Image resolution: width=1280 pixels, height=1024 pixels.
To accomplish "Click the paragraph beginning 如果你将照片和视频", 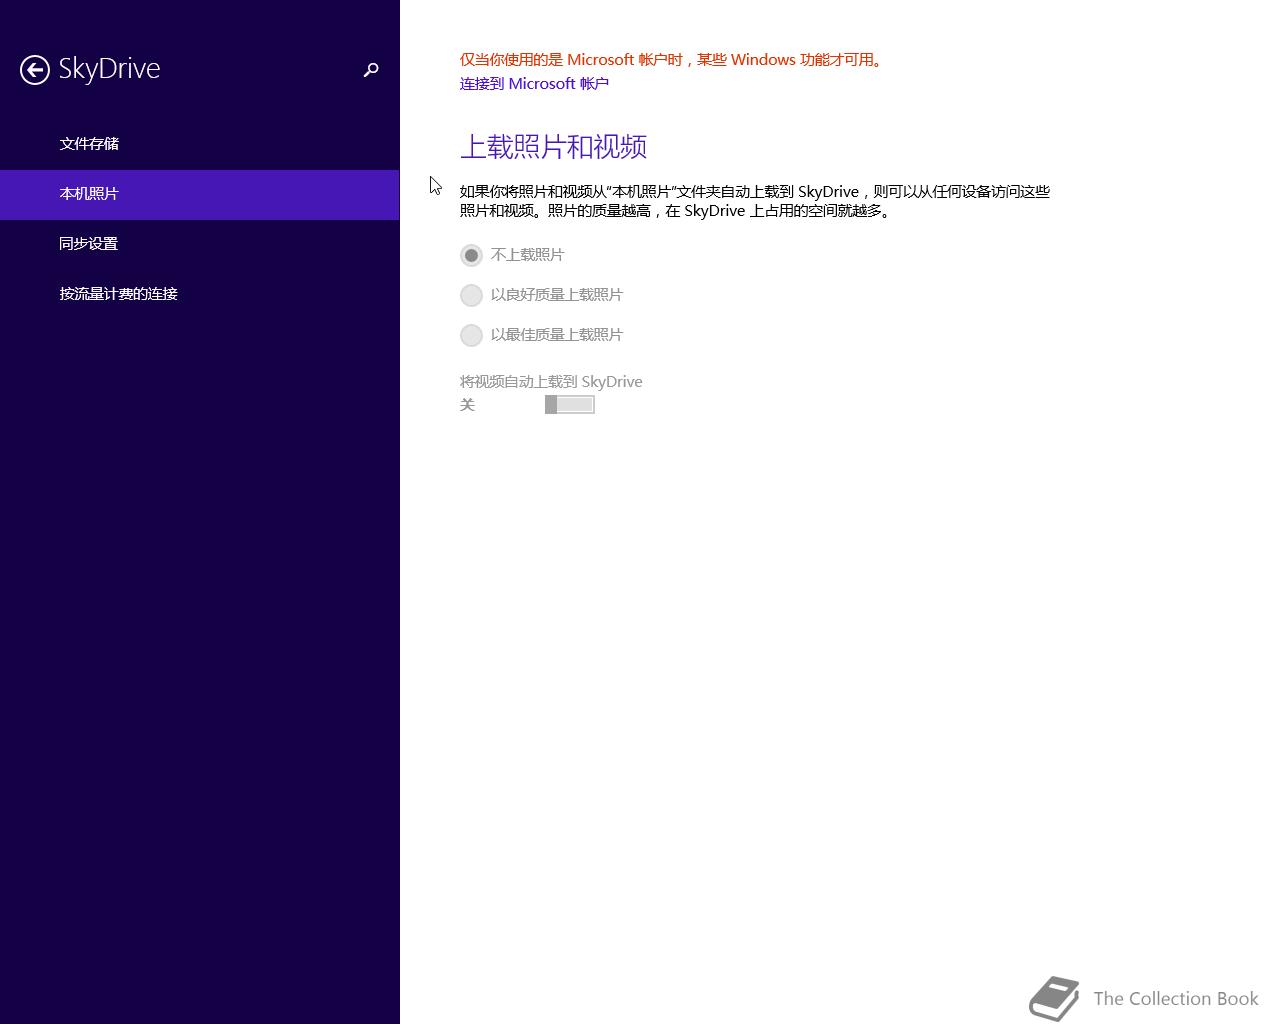I will 755,201.
